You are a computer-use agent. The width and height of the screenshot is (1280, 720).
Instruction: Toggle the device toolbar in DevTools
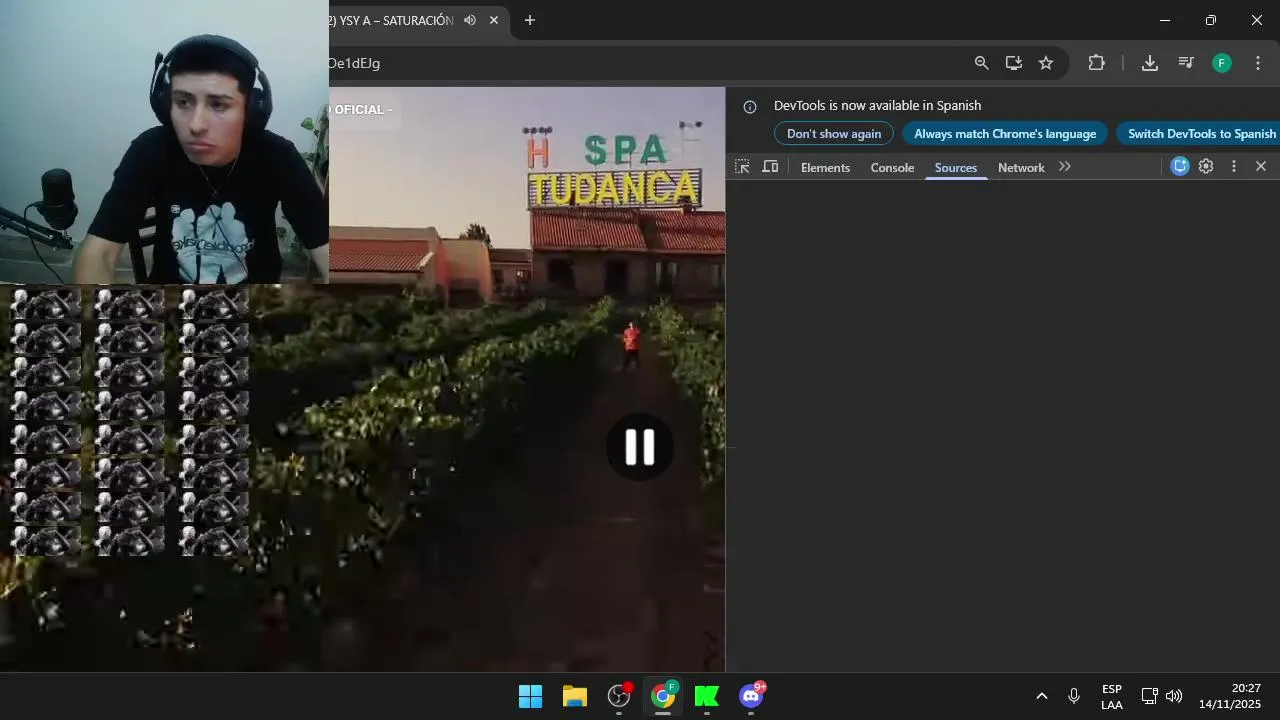point(770,167)
